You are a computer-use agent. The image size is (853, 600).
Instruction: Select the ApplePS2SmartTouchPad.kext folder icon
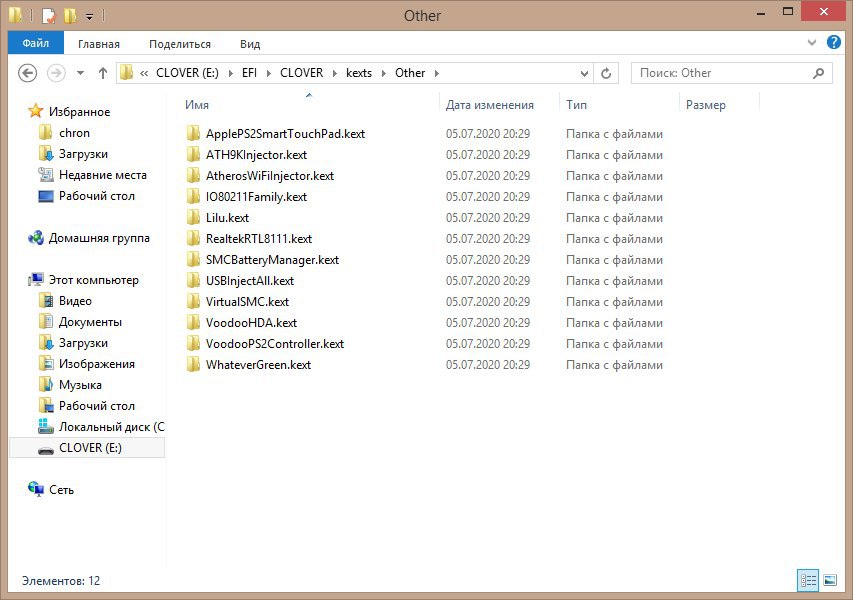coord(193,134)
